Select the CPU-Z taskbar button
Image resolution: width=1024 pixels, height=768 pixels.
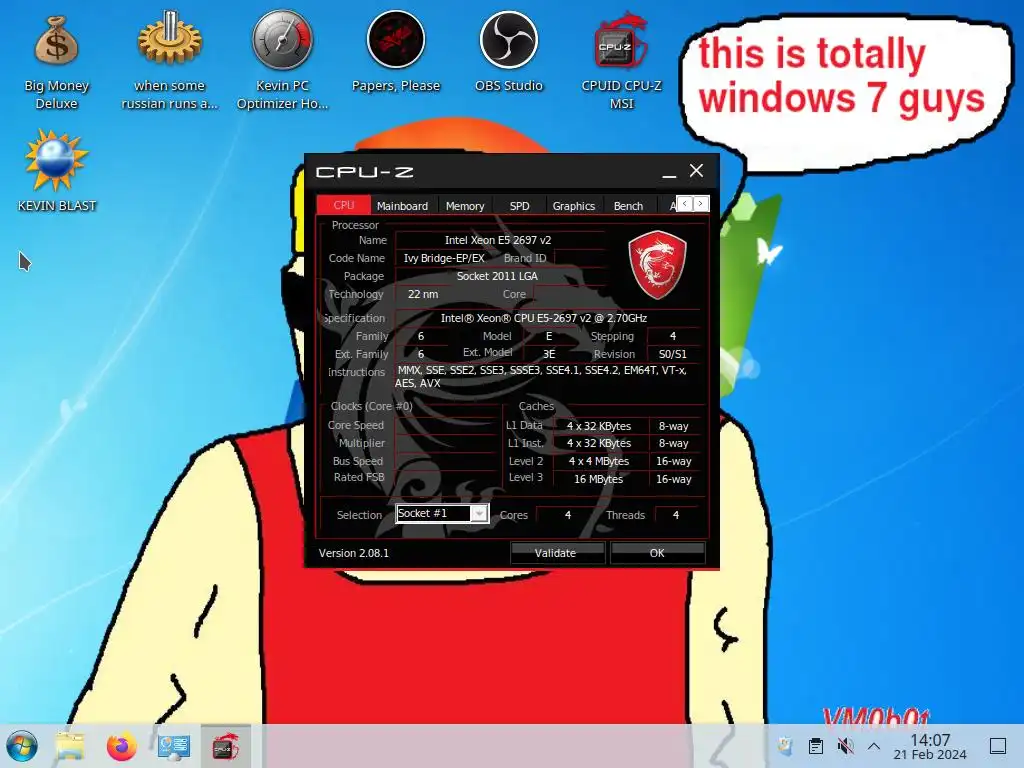point(225,746)
